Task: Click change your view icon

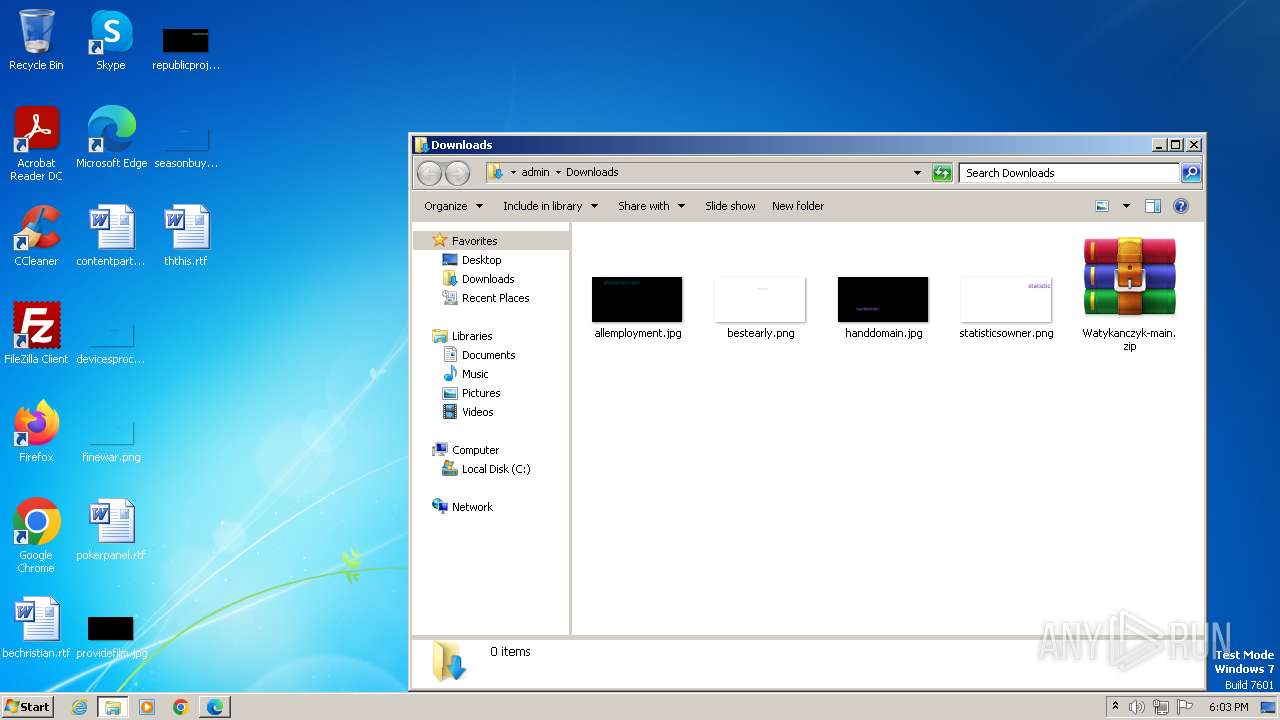Action: (x=1102, y=206)
